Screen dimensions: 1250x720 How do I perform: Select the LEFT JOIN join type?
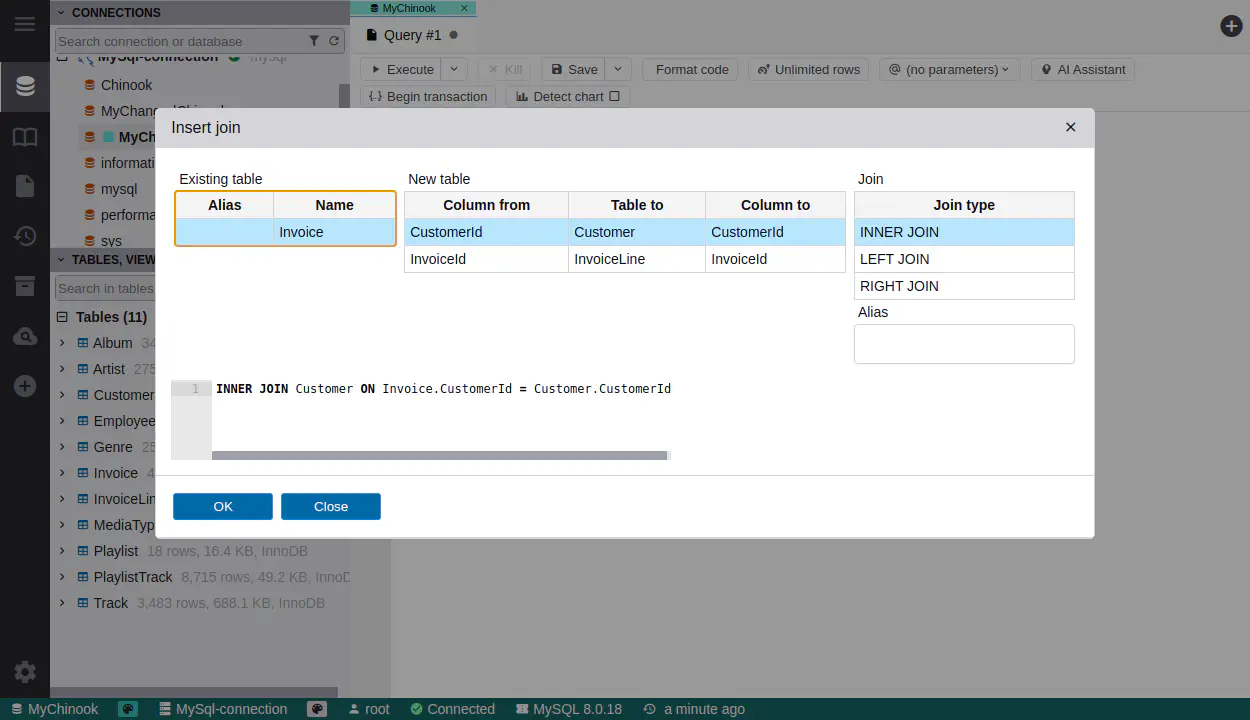click(x=963, y=259)
